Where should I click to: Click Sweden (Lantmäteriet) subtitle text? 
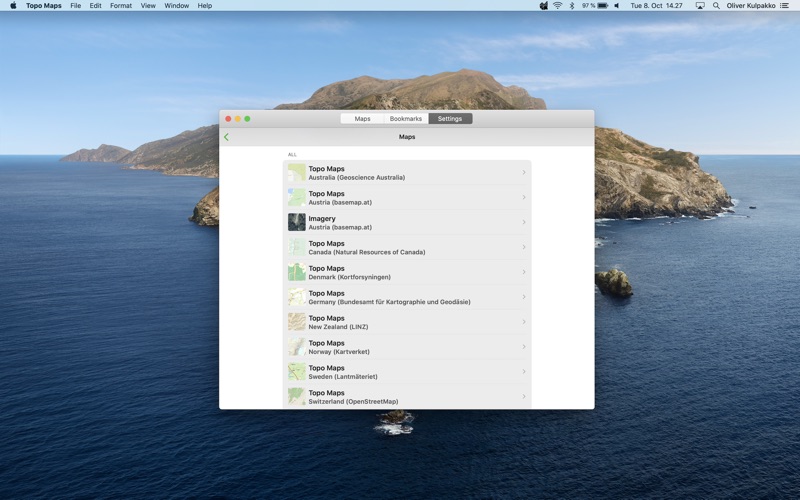343,377
